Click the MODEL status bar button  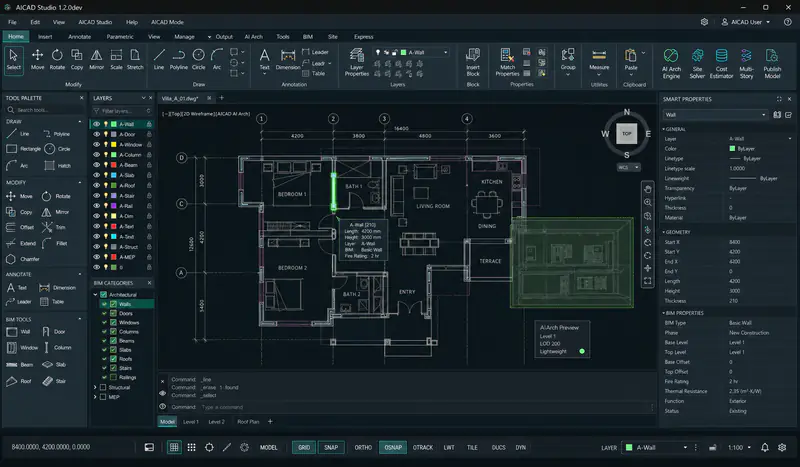(x=268, y=448)
